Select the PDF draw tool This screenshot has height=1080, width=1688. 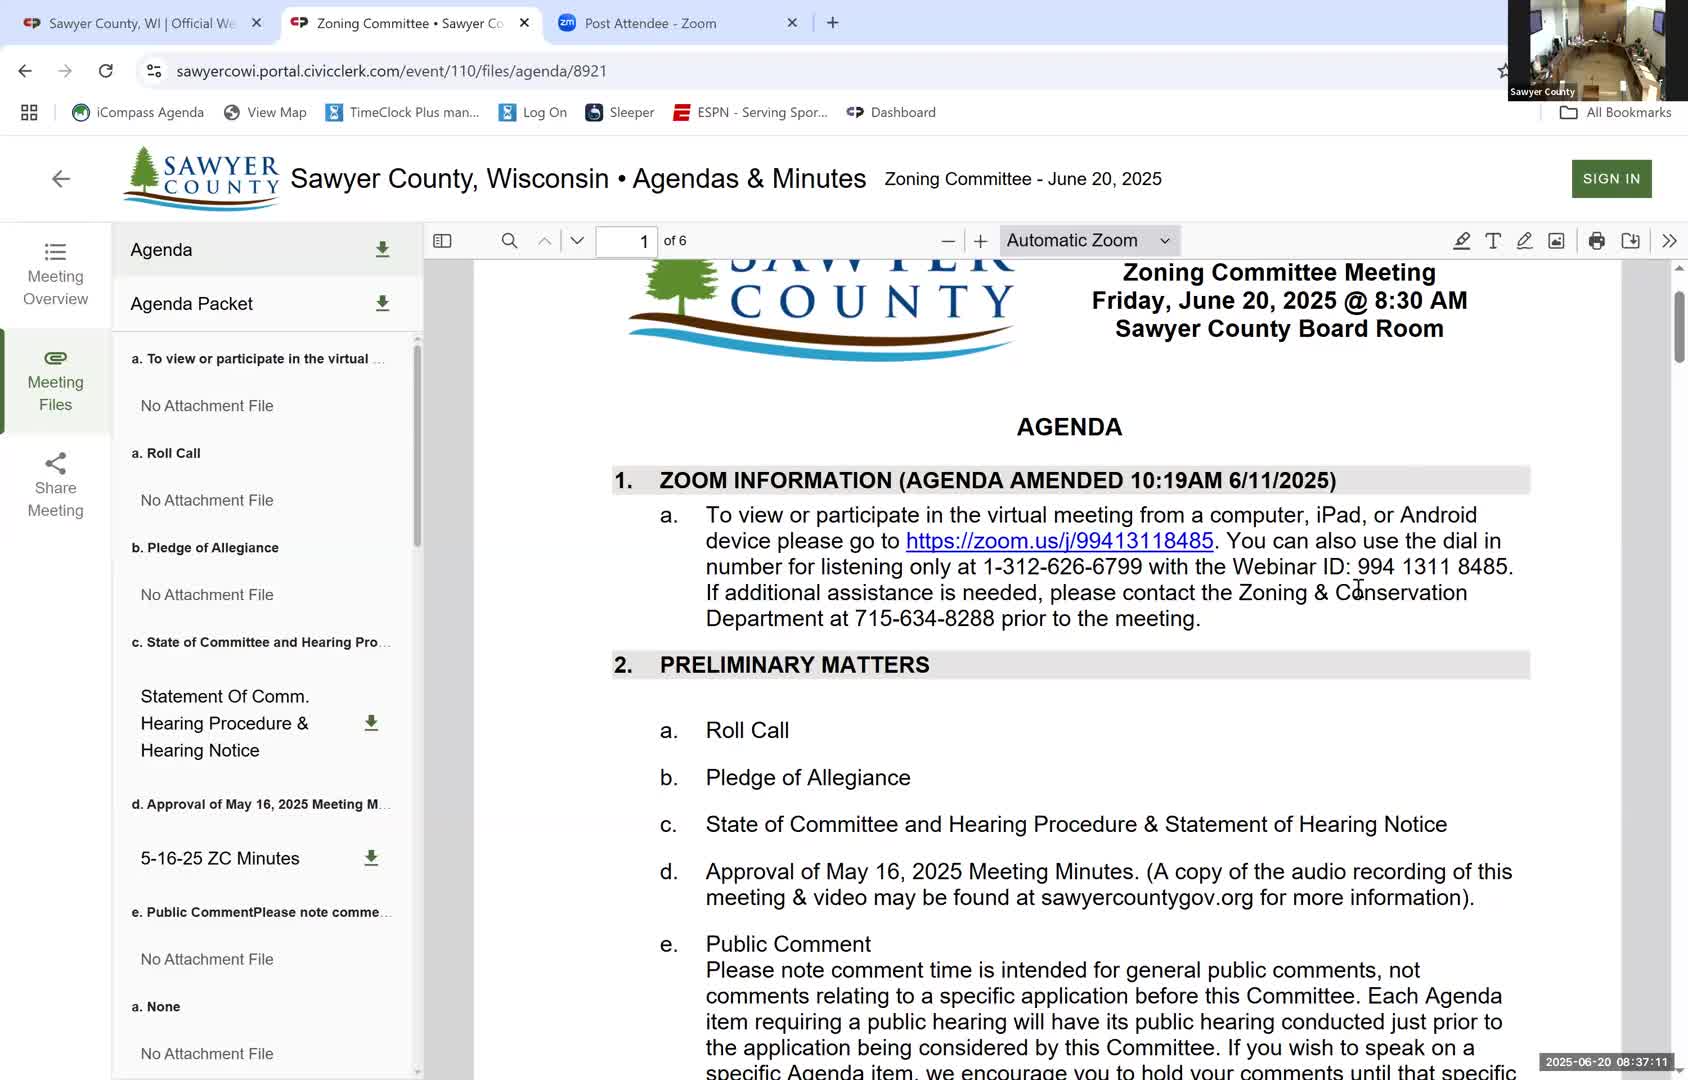pos(1524,241)
